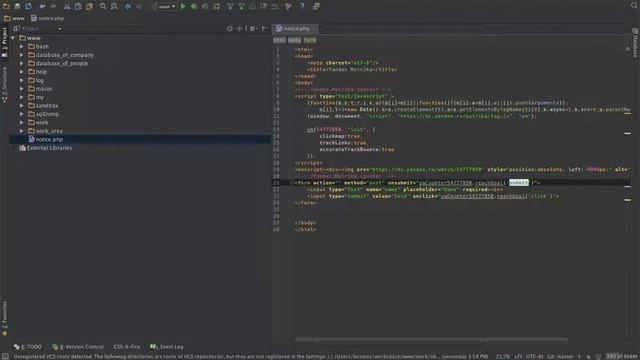
Task: Click the editor horizontal scrollbar
Action: click(431, 339)
